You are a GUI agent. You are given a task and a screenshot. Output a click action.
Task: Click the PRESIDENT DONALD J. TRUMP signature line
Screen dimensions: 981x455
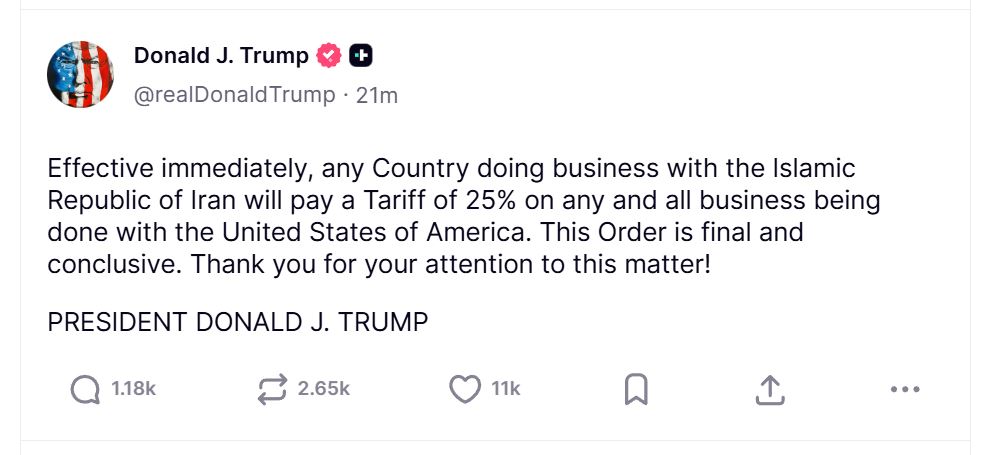tap(238, 323)
